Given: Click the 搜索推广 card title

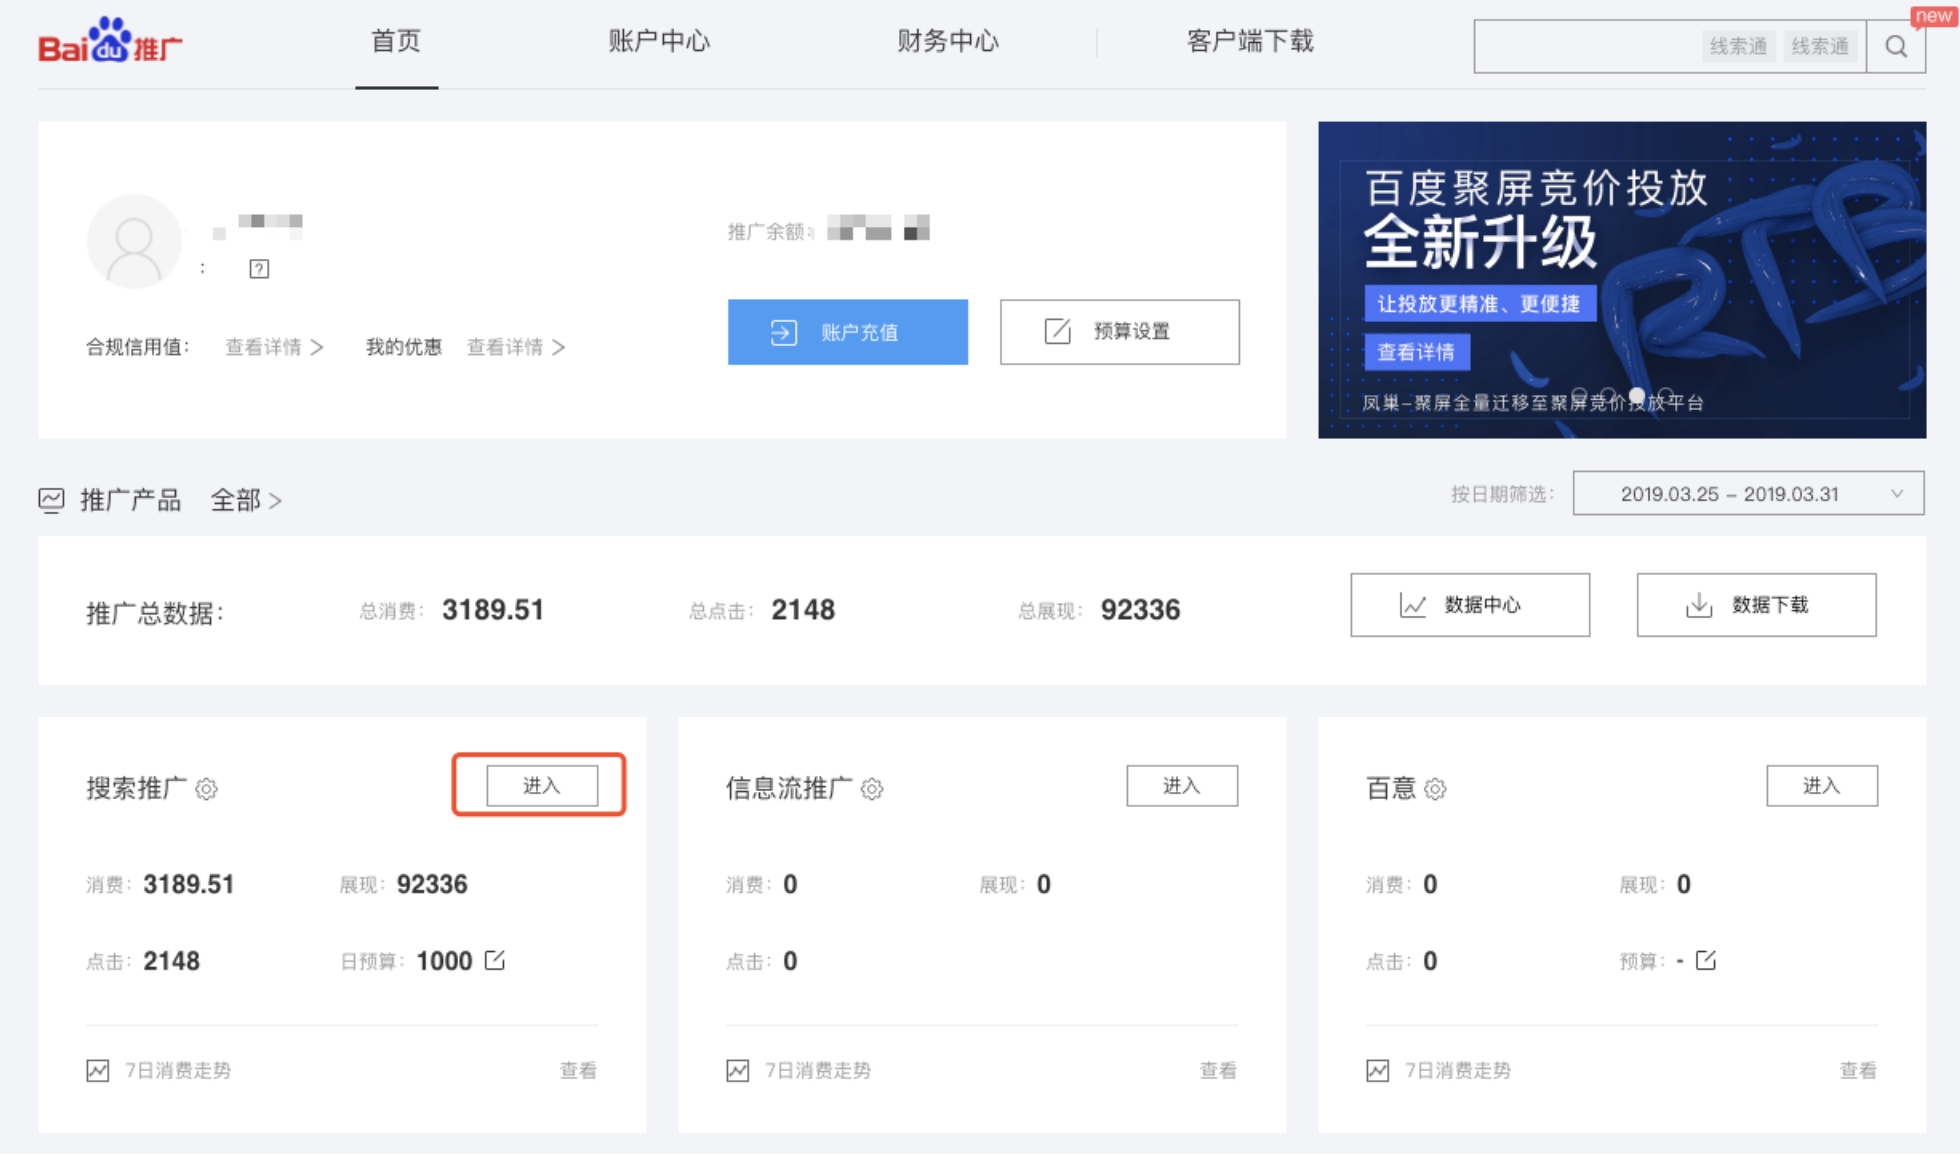Looking at the screenshot, I should pyautogui.click(x=137, y=789).
